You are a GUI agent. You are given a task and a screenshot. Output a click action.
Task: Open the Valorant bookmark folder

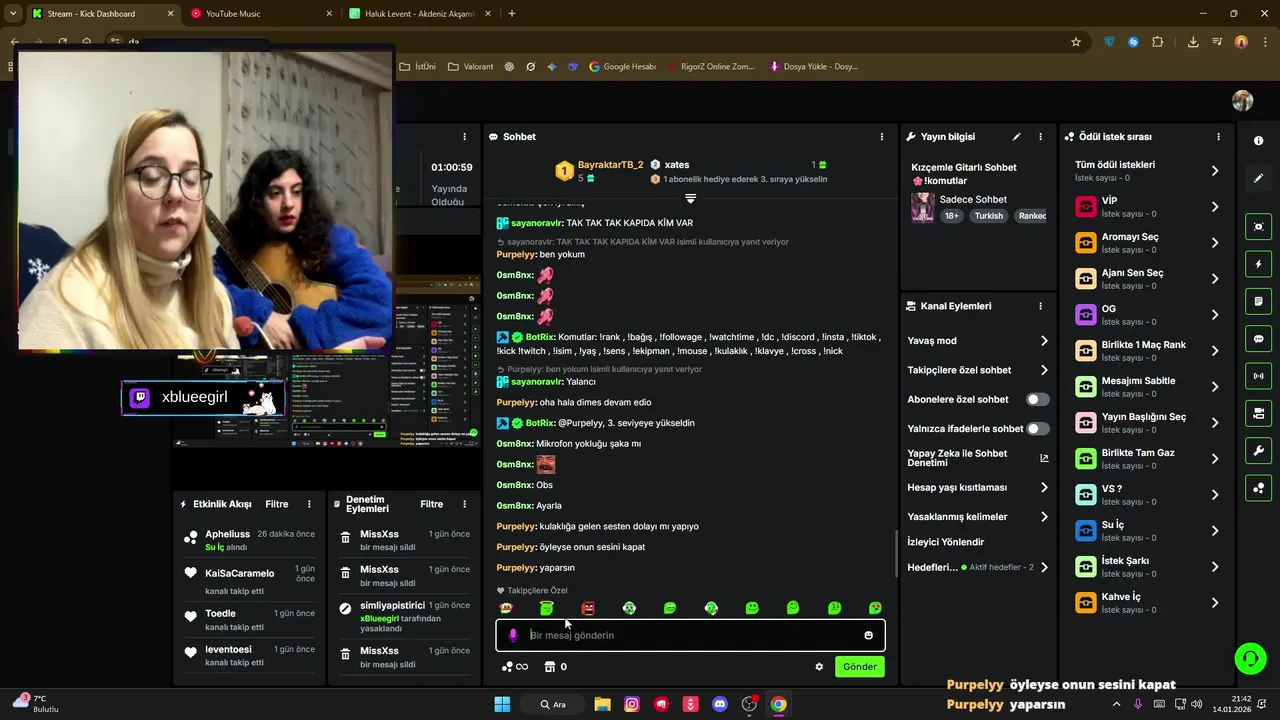(x=471, y=67)
